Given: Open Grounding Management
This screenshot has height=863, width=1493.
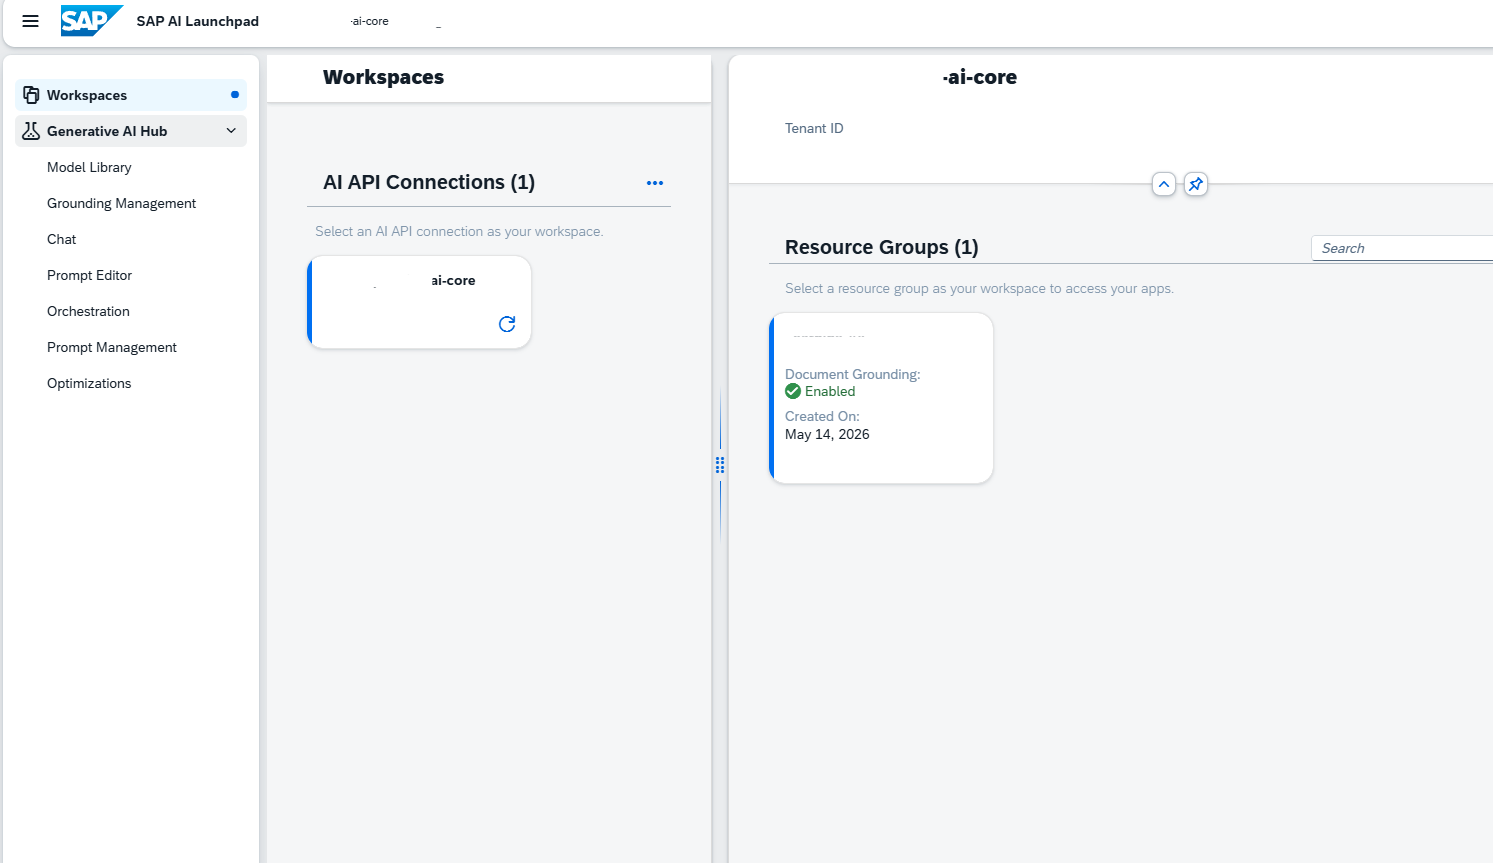Looking at the screenshot, I should 121,203.
